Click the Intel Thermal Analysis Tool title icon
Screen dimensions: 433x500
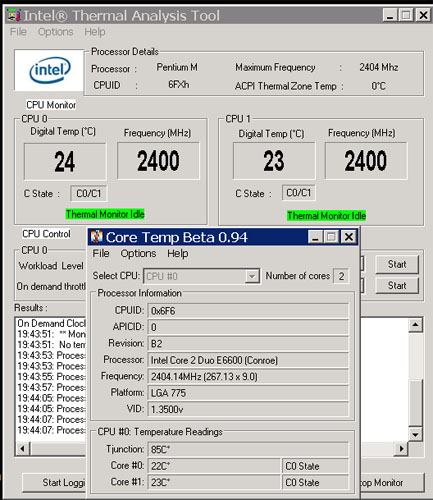click(x=14, y=15)
